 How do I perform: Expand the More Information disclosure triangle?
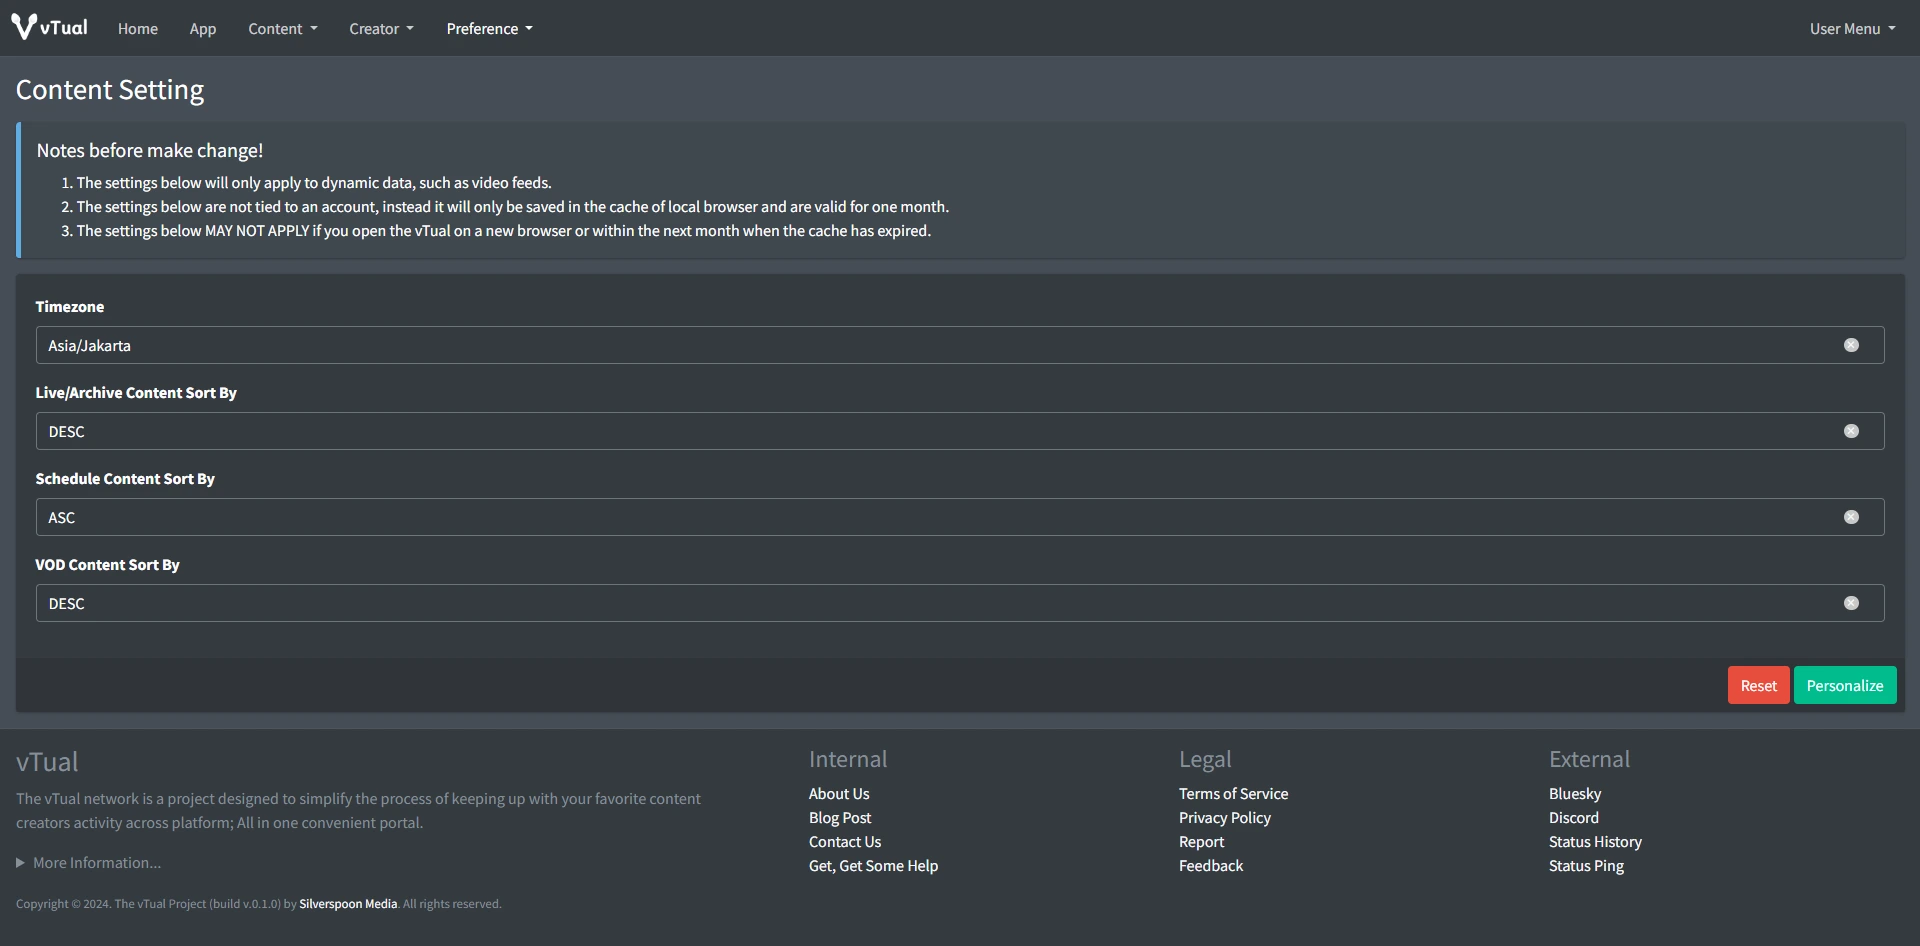[20, 862]
